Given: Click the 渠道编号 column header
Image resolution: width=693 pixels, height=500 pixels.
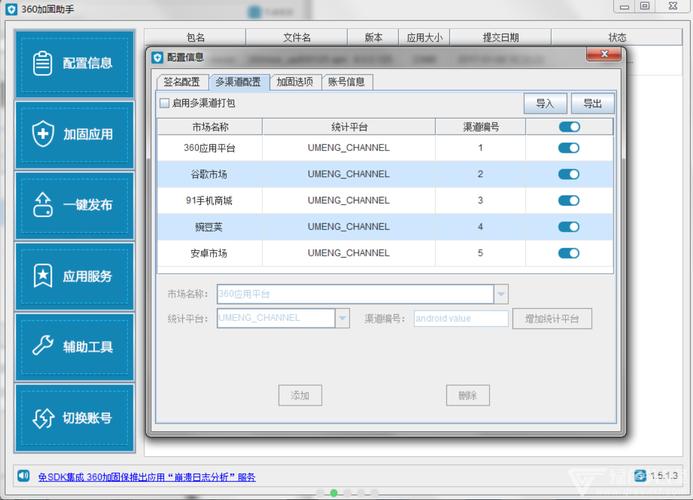Looking at the screenshot, I should (x=480, y=127).
